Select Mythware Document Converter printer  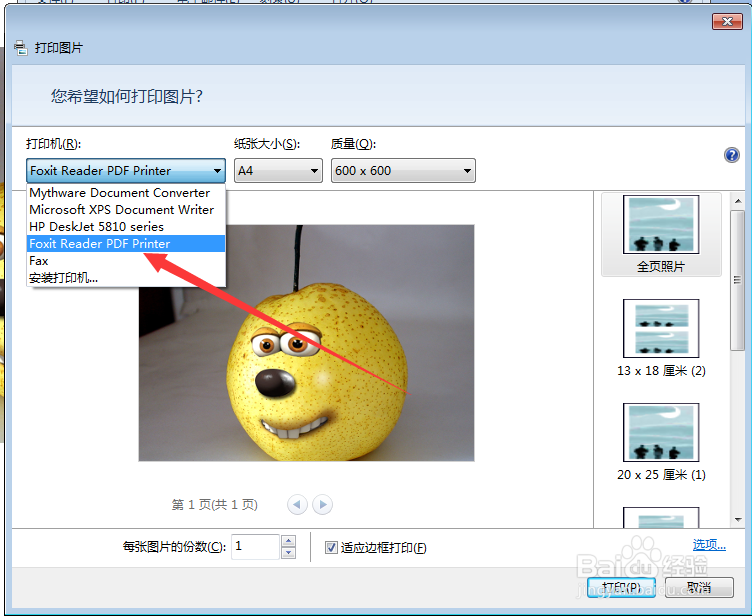126,193
